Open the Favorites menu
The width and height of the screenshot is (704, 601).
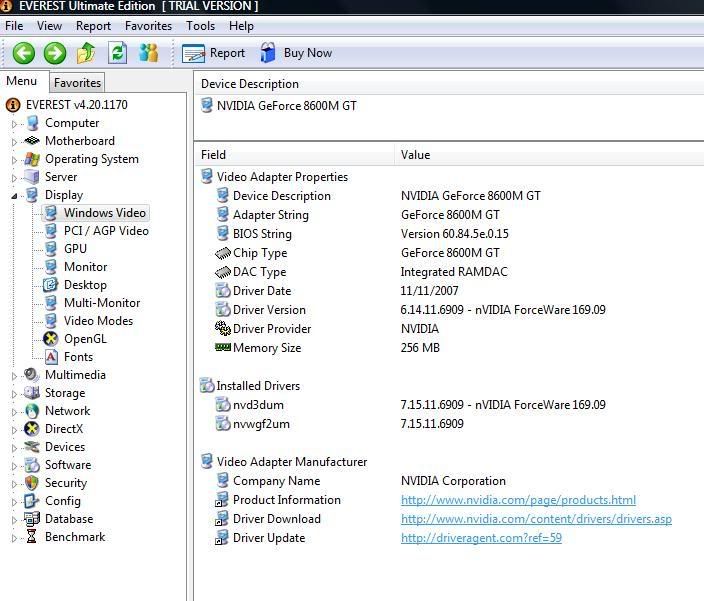pos(148,26)
